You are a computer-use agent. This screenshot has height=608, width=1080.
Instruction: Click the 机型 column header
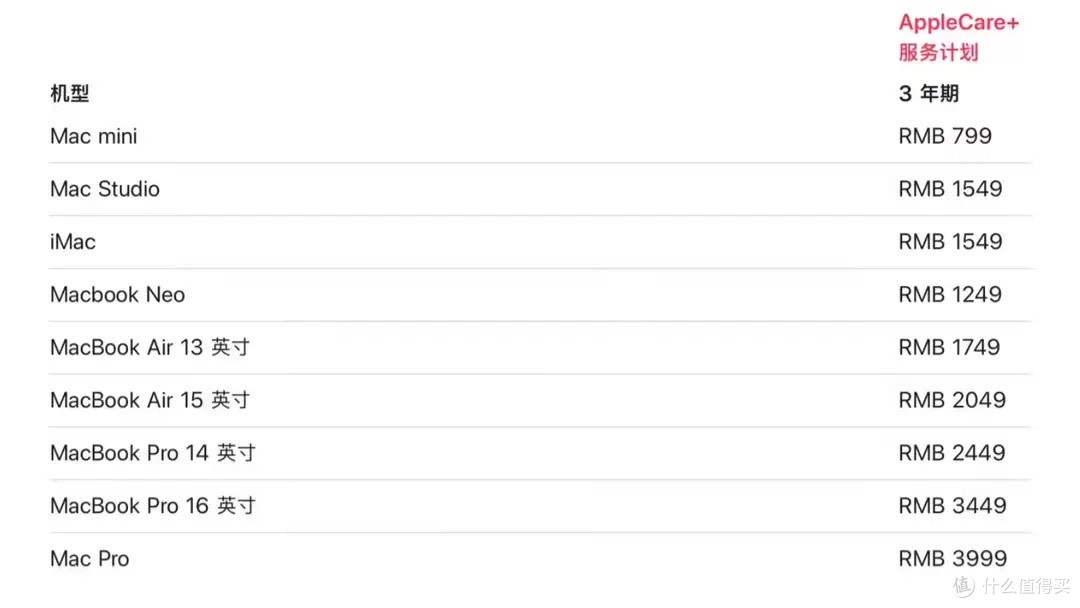pyautogui.click(x=70, y=93)
